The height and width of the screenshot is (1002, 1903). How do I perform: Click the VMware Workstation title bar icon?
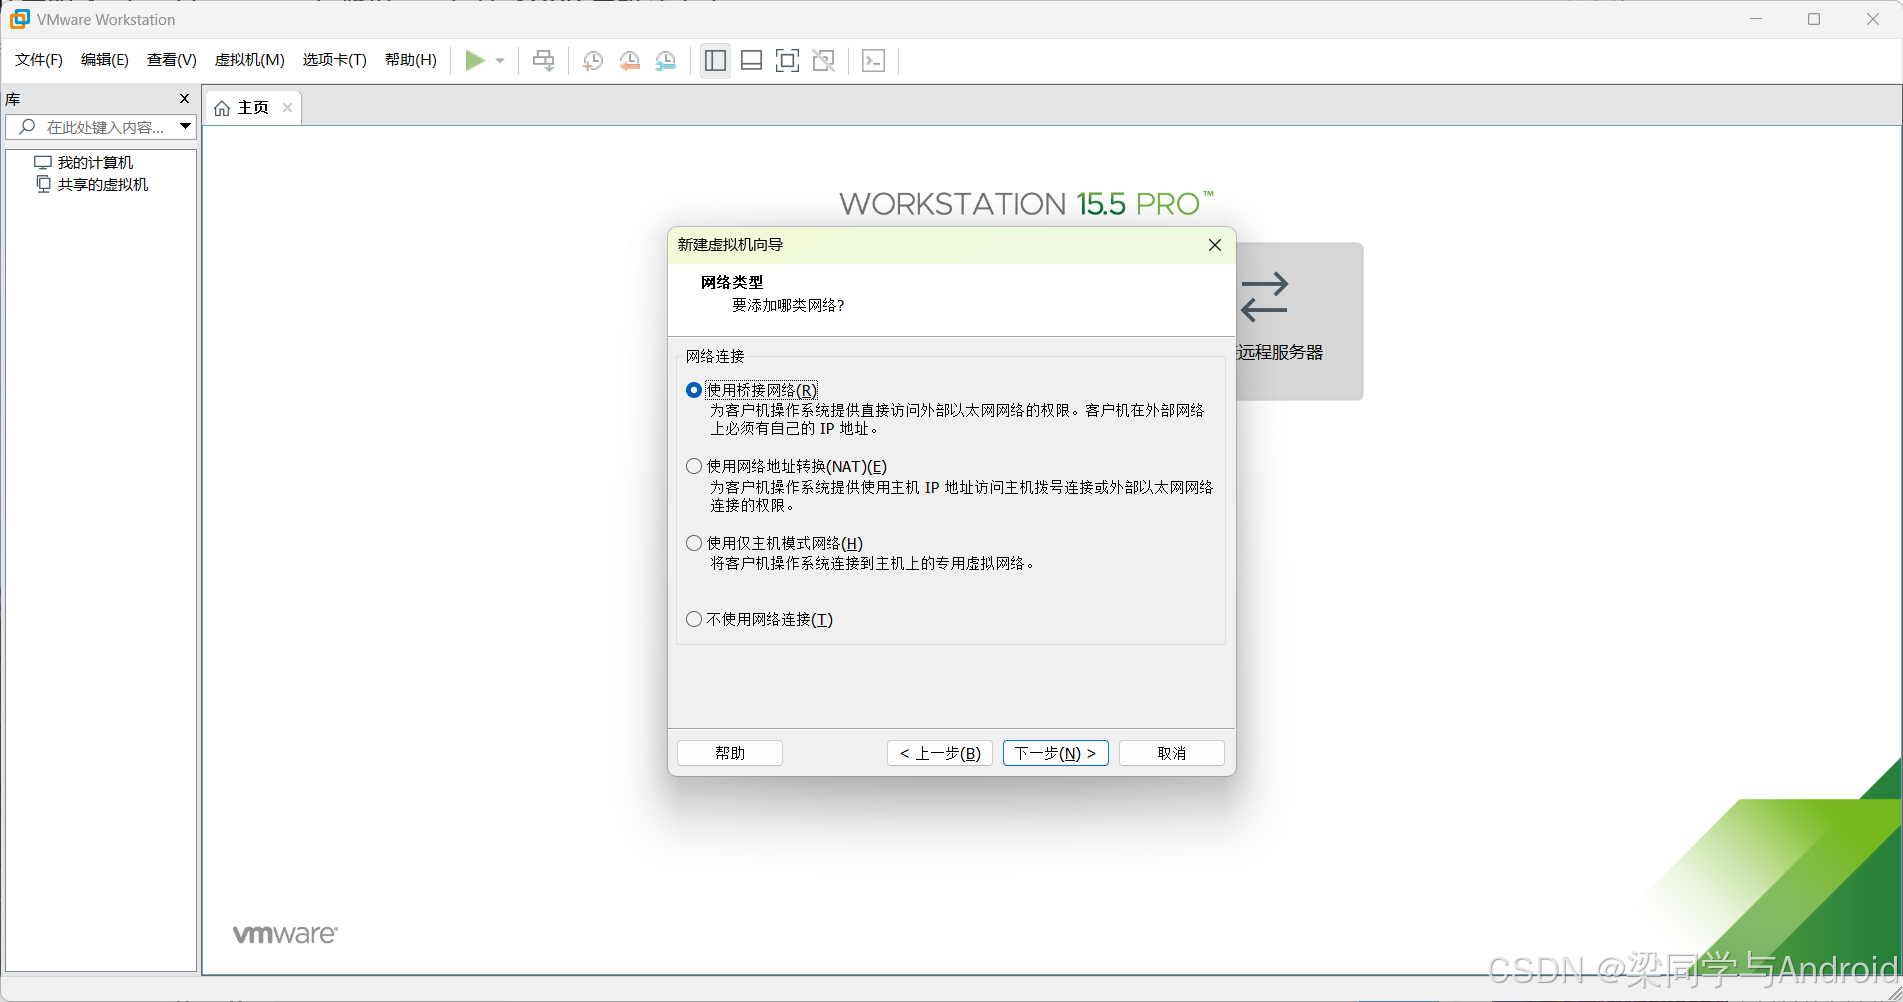[x=19, y=19]
